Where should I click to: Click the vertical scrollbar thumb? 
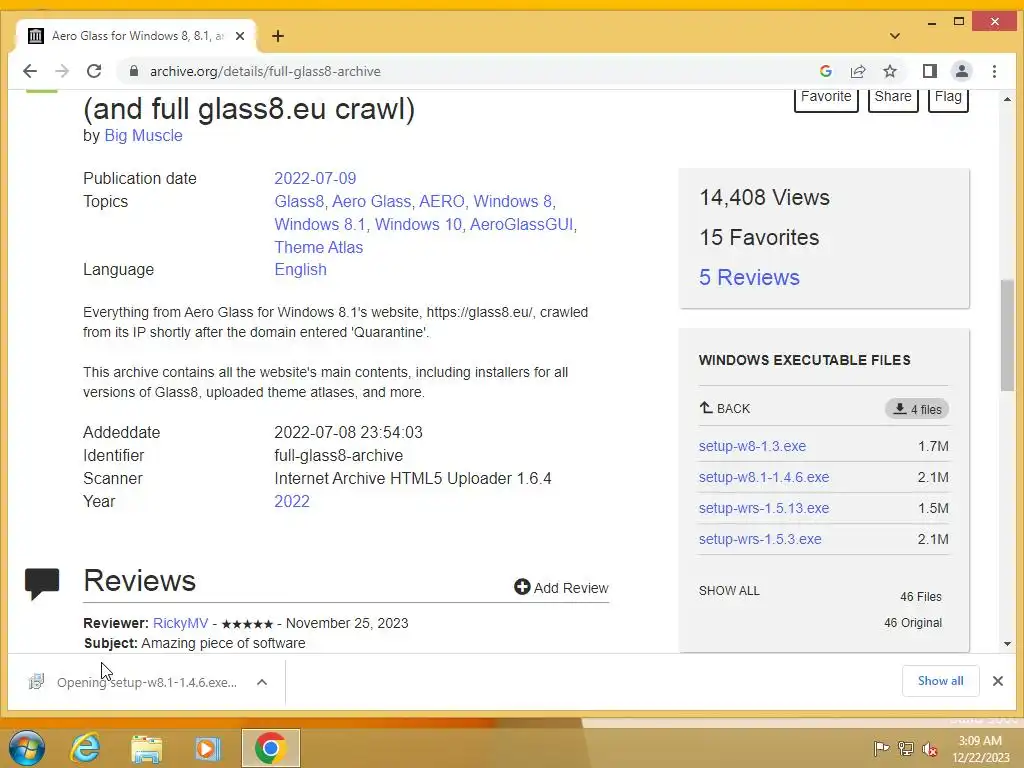click(x=1007, y=336)
